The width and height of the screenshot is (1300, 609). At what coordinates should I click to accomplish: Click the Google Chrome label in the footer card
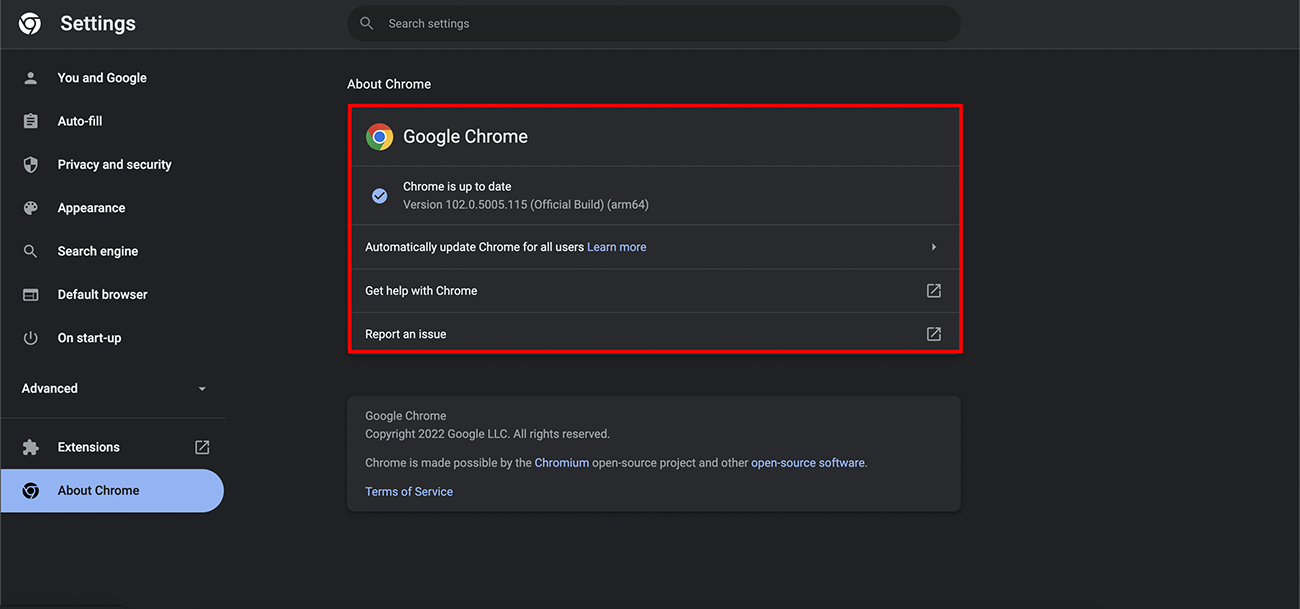coord(406,416)
